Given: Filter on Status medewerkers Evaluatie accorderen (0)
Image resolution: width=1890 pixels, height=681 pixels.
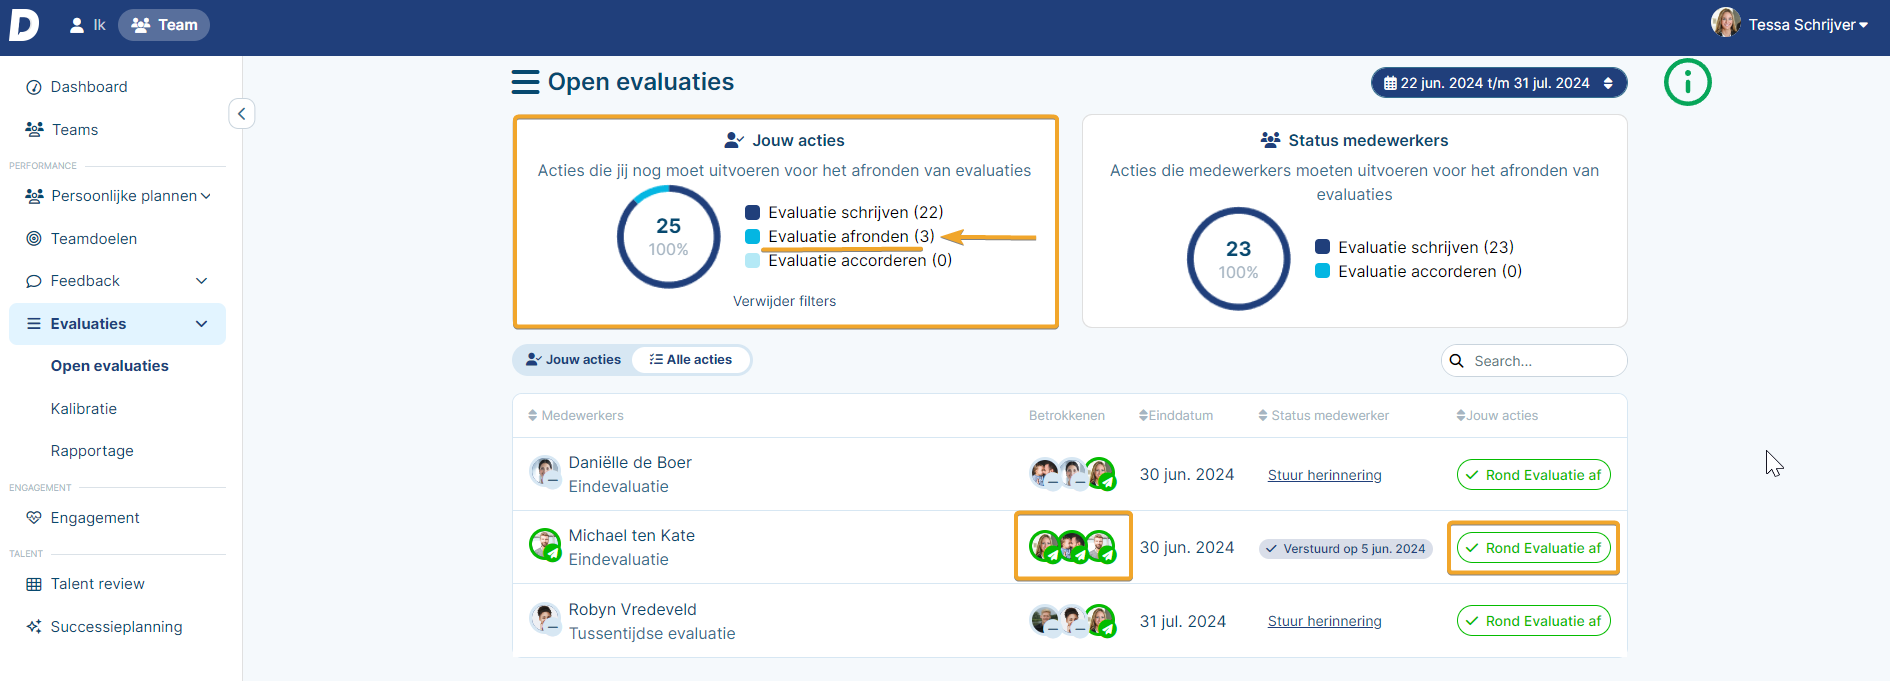Looking at the screenshot, I should click(1418, 271).
